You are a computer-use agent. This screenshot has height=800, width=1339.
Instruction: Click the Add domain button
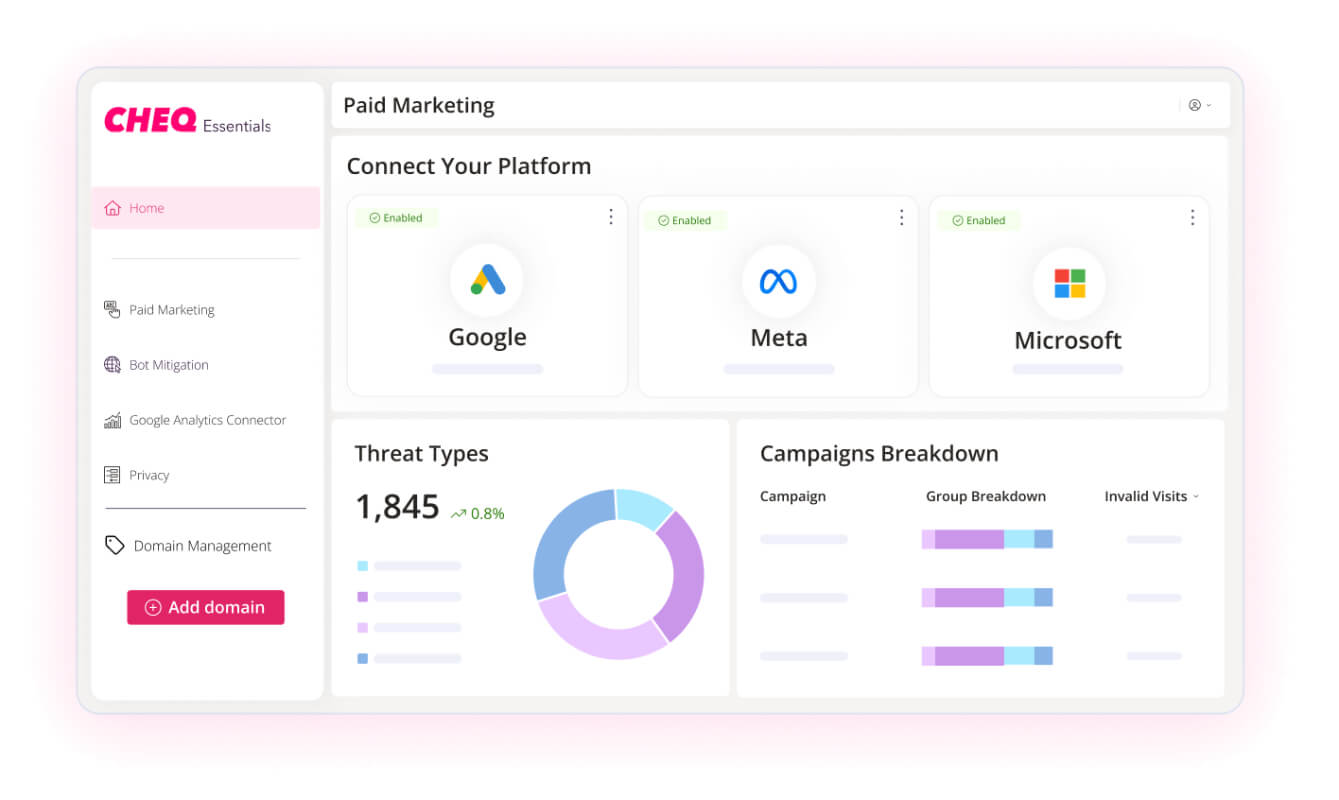(x=206, y=607)
